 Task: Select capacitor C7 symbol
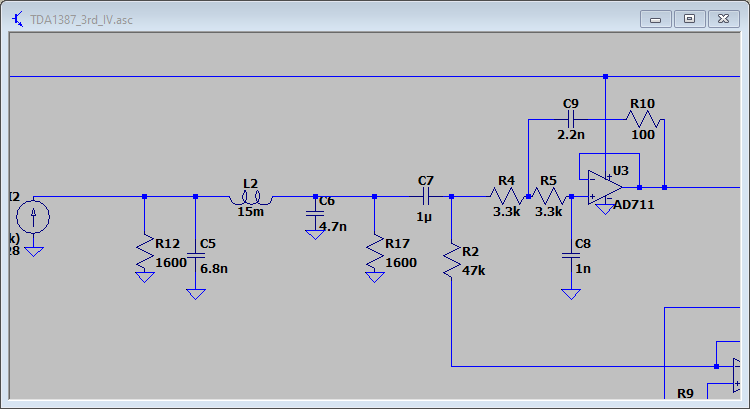pyautogui.click(x=426, y=196)
